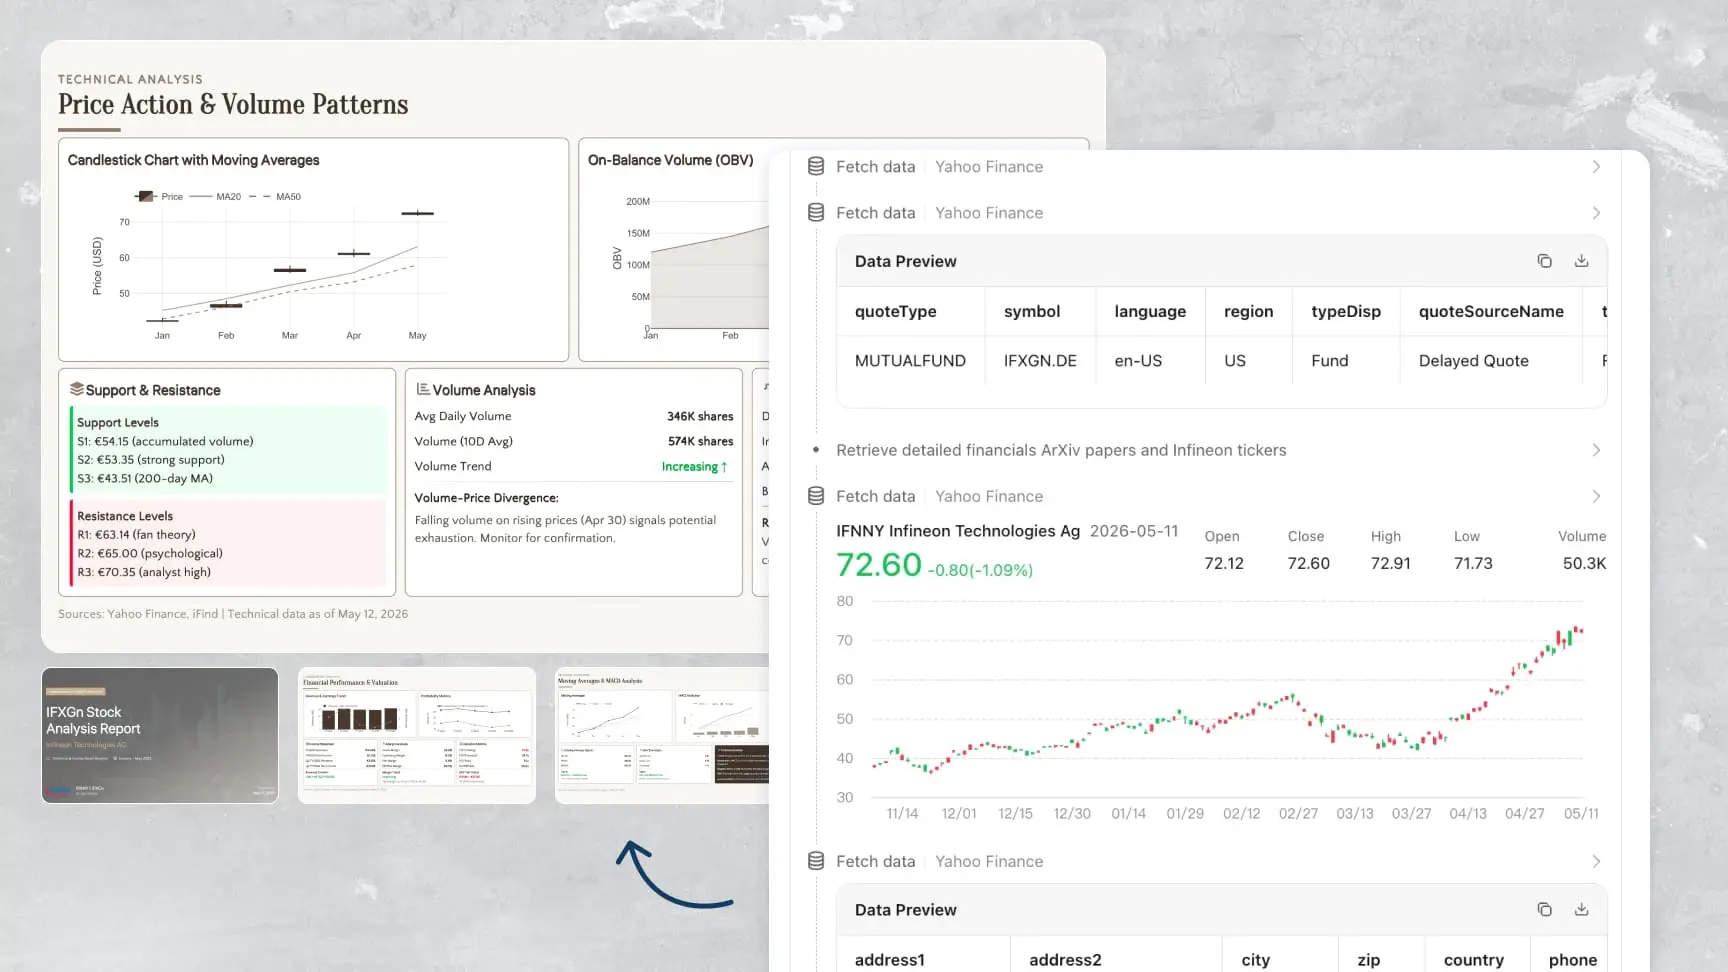
Task: Click the Retrieve detailed financials ArXiv papers step
Action: coord(1061,450)
